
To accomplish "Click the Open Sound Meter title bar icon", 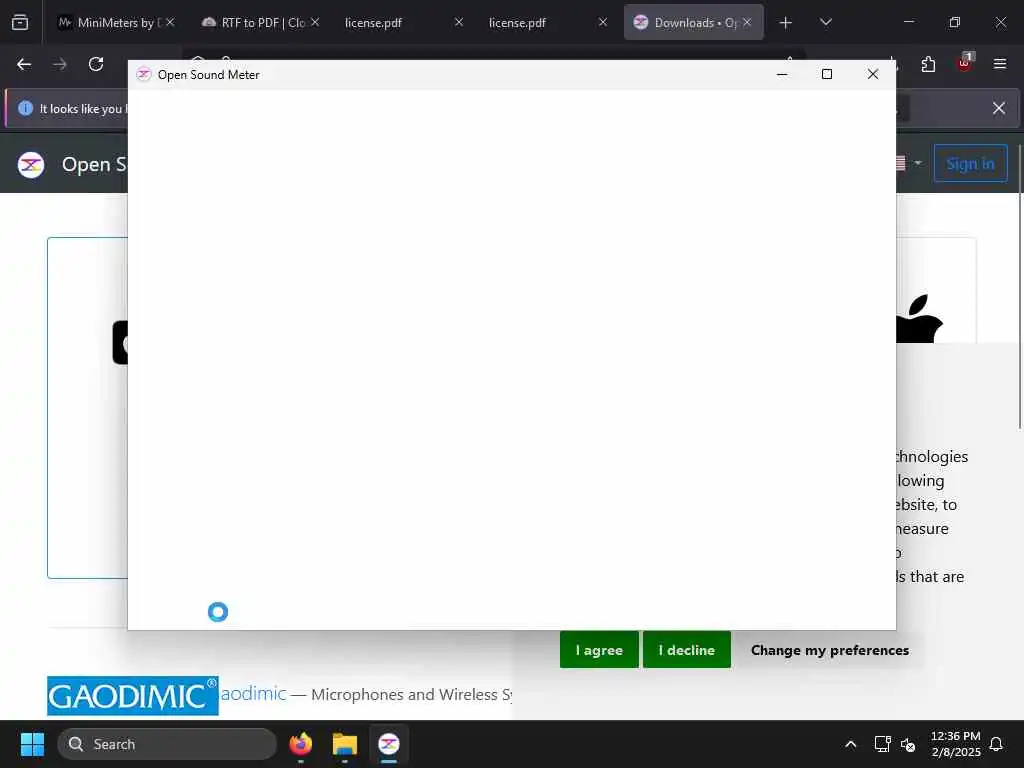I will [x=144, y=74].
